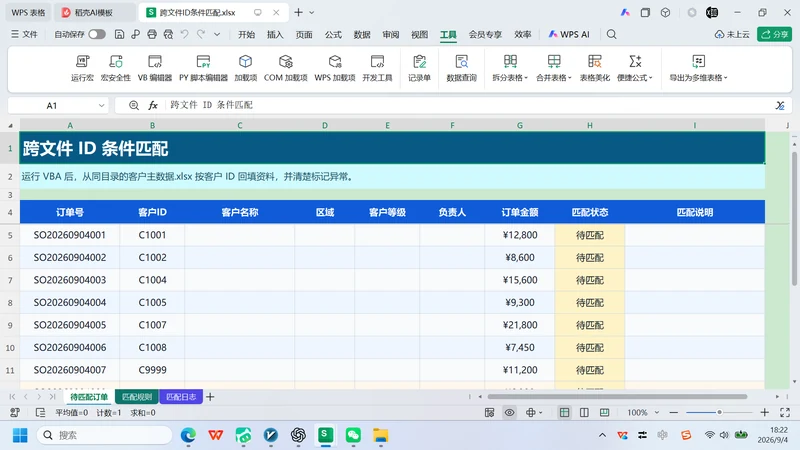Open the 稻壳AI模板 tab
This screenshot has height=450, width=800.
coord(93,12)
